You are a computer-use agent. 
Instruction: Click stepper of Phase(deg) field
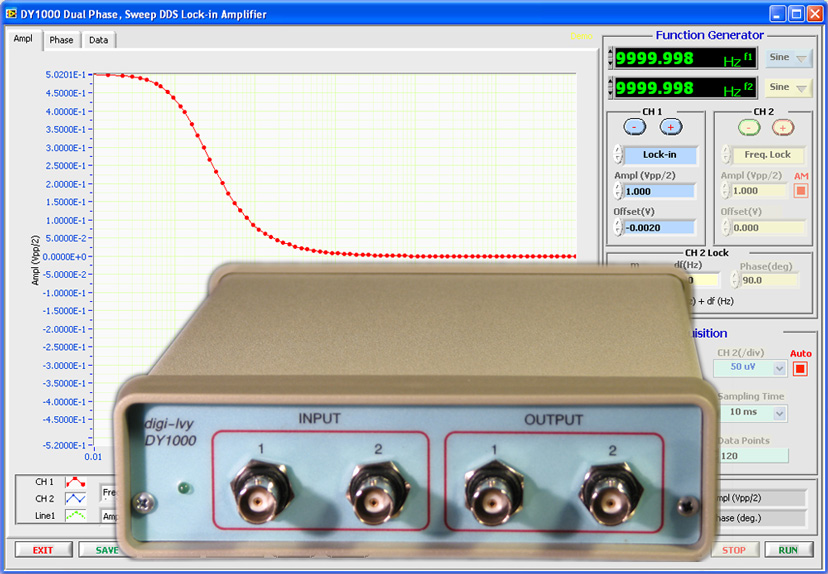pyautogui.click(x=735, y=280)
